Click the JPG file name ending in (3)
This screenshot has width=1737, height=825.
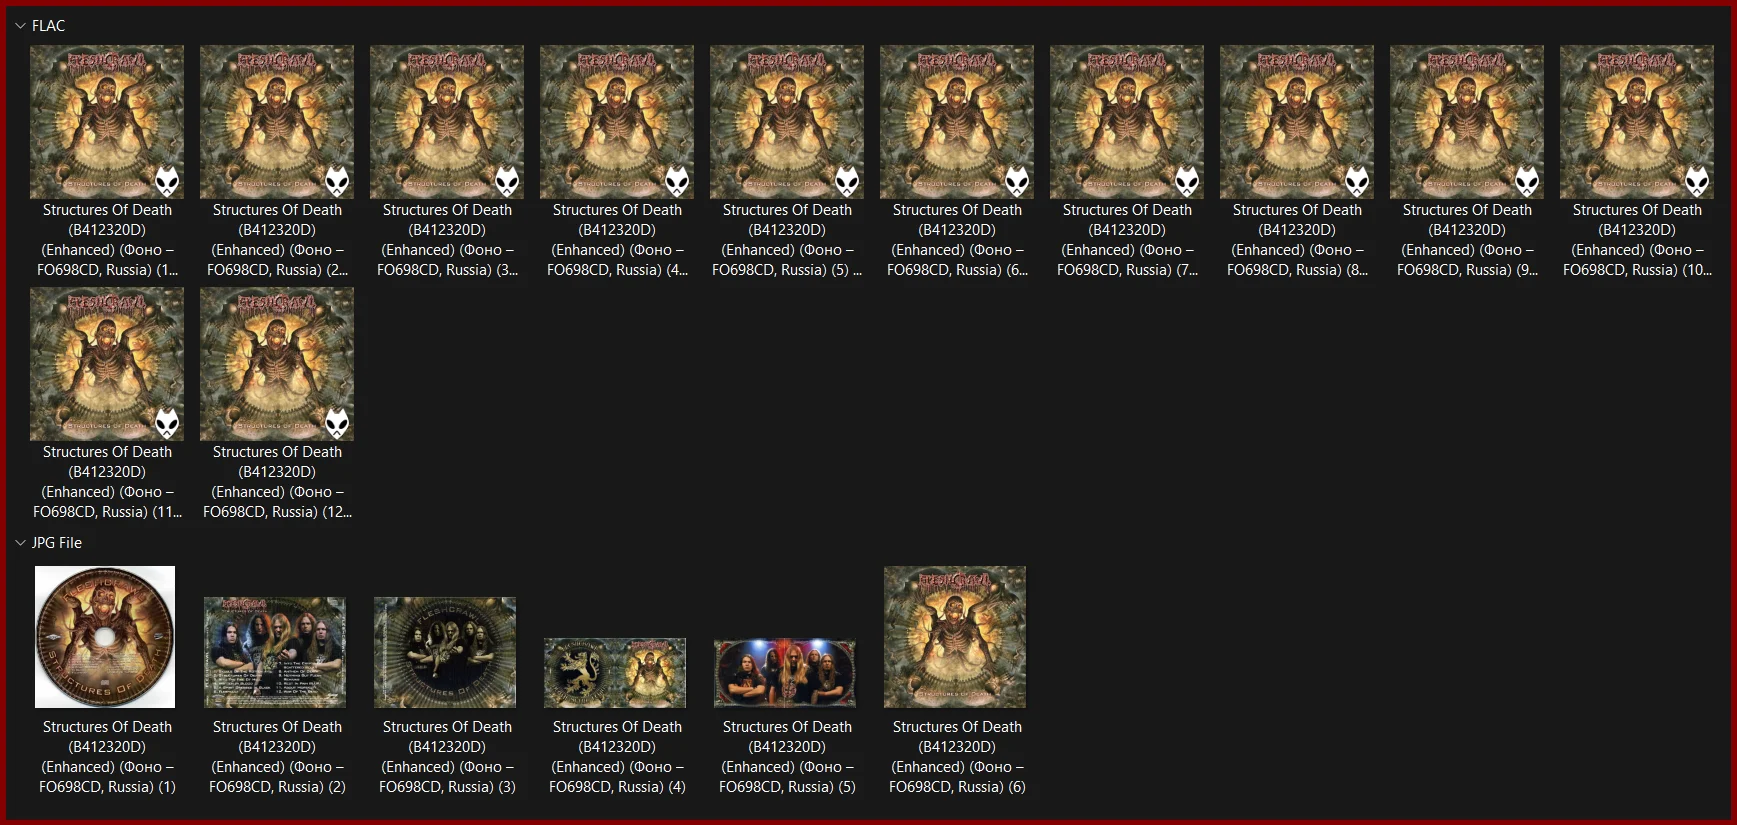pos(447,757)
